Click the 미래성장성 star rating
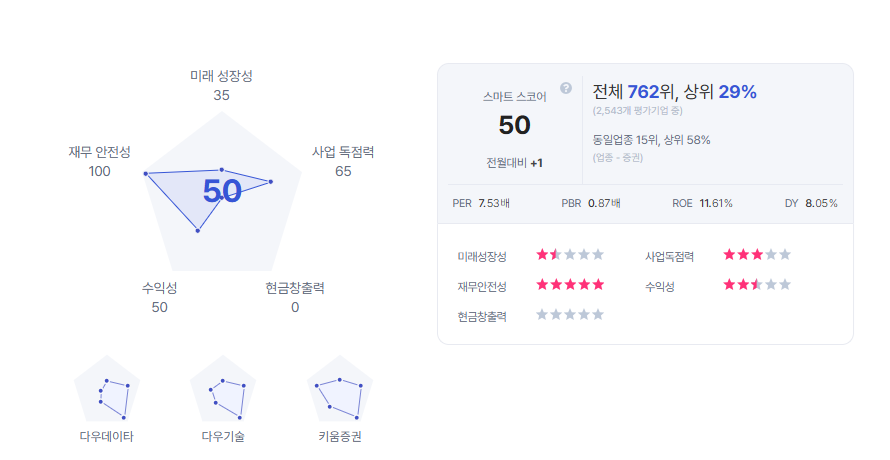The image size is (890, 460). [570, 255]
